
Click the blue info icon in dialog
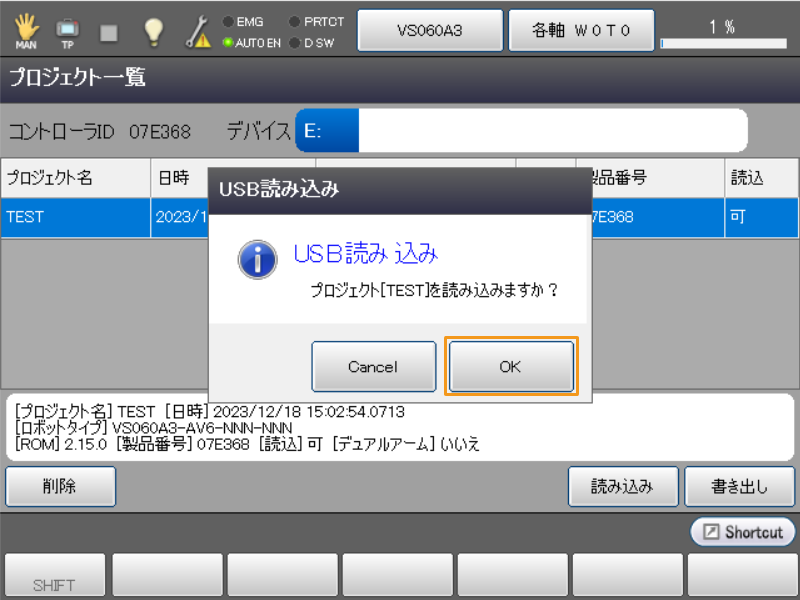pos(258,259)
